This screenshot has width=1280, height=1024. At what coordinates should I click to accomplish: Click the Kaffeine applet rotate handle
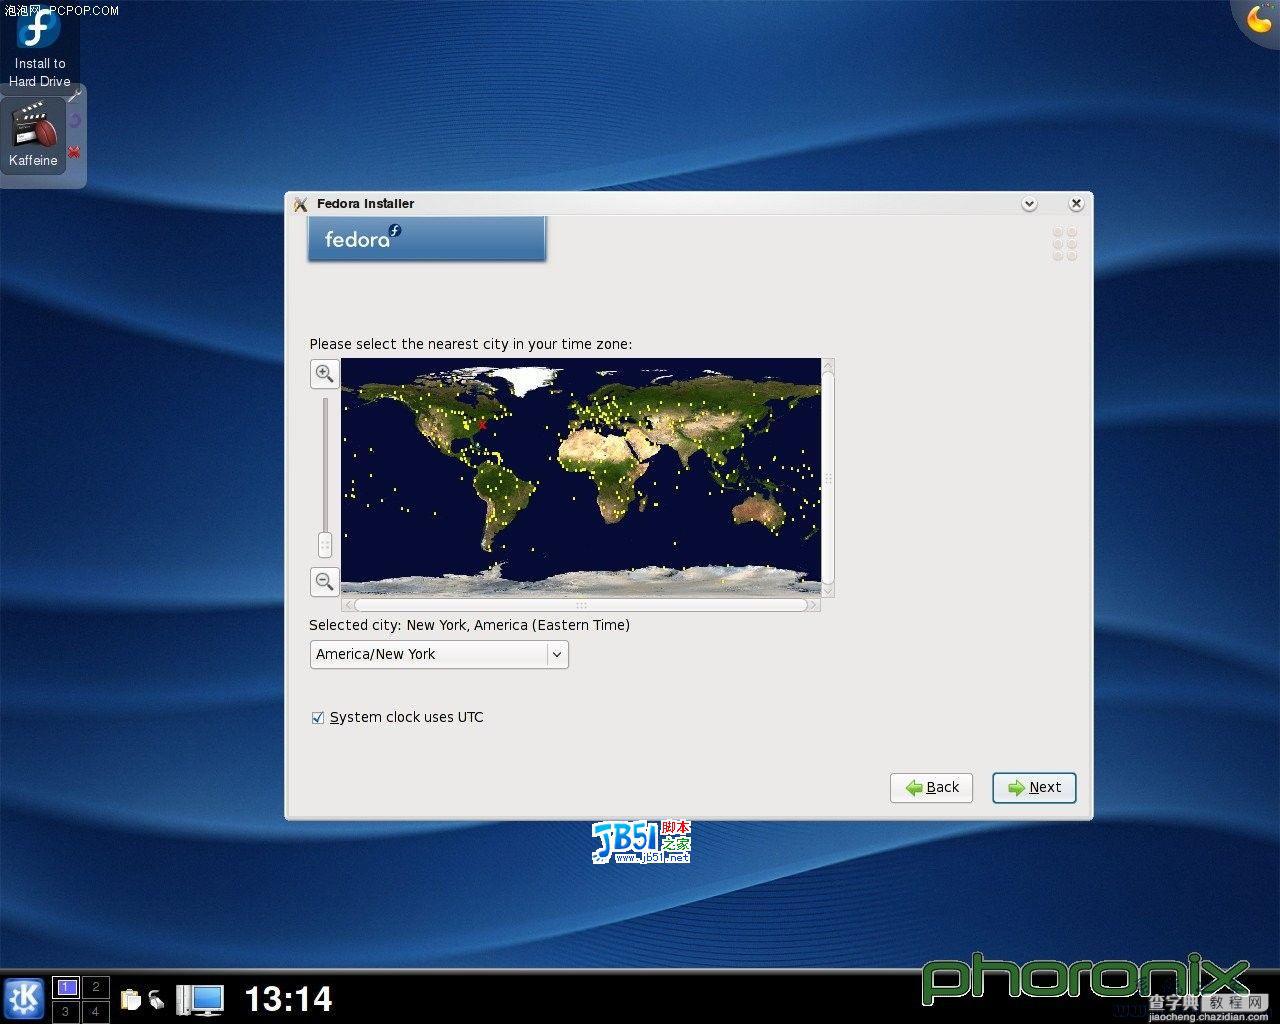coord(75,121)
